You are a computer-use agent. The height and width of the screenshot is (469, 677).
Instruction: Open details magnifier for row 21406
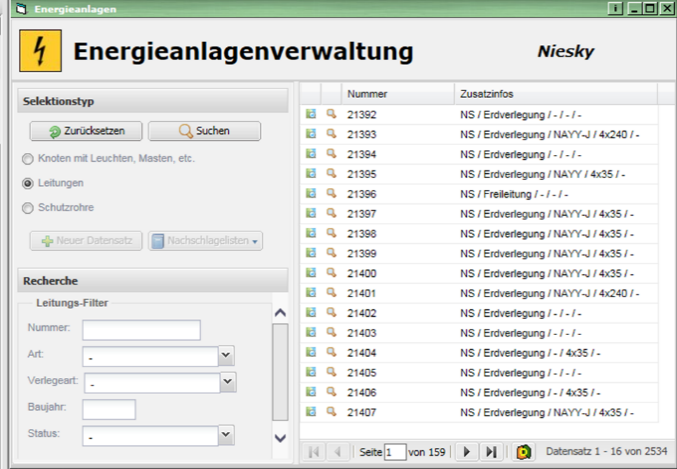pyautogui.click(x=331, y=392)
